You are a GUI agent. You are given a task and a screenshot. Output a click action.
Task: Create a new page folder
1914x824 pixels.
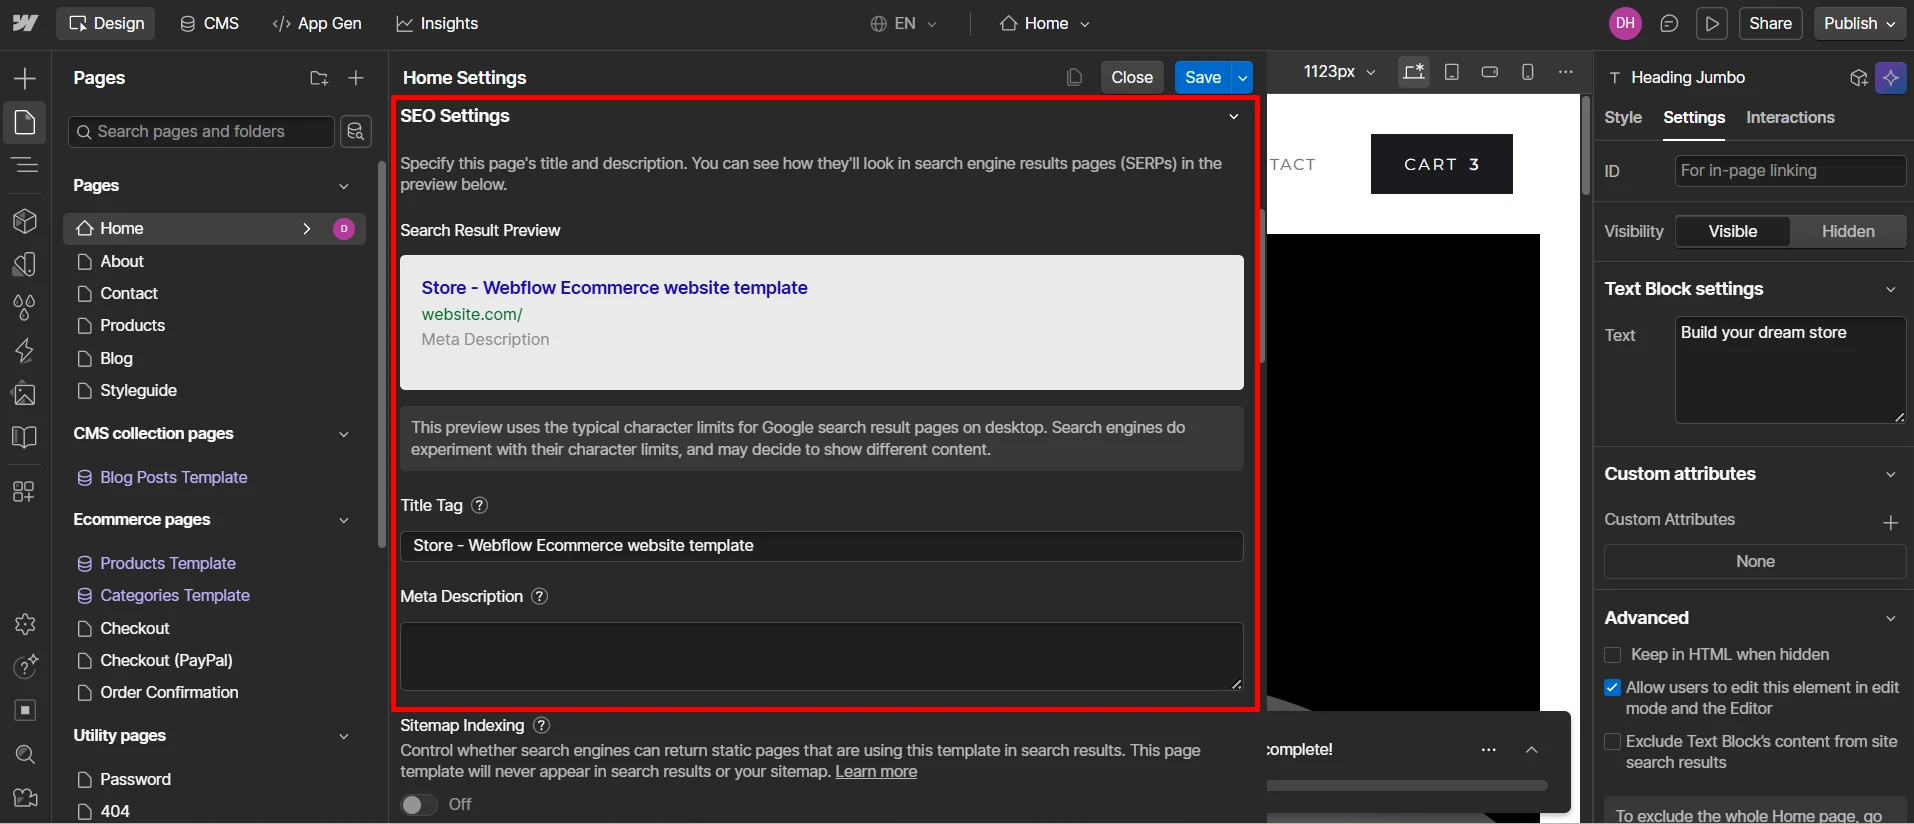coord(319,78)
